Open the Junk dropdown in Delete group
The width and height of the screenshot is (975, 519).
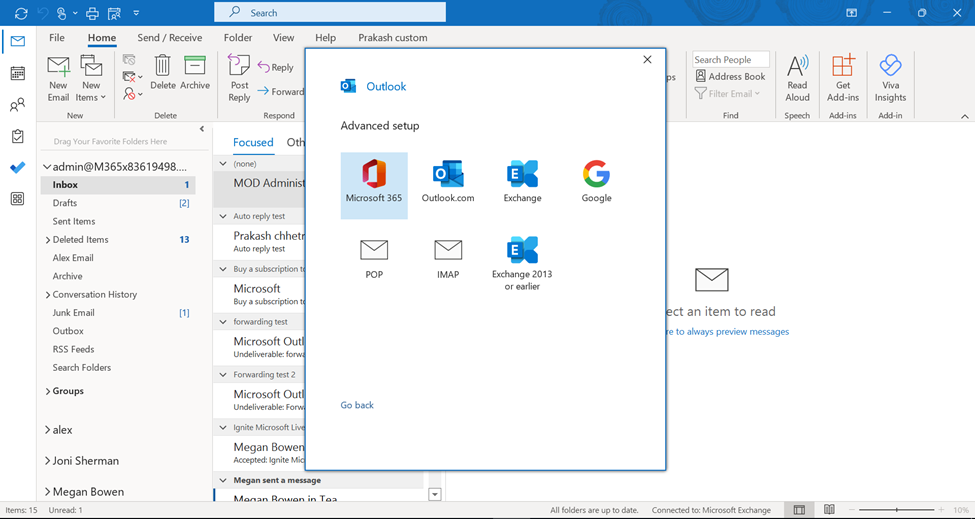pos(132,94)
